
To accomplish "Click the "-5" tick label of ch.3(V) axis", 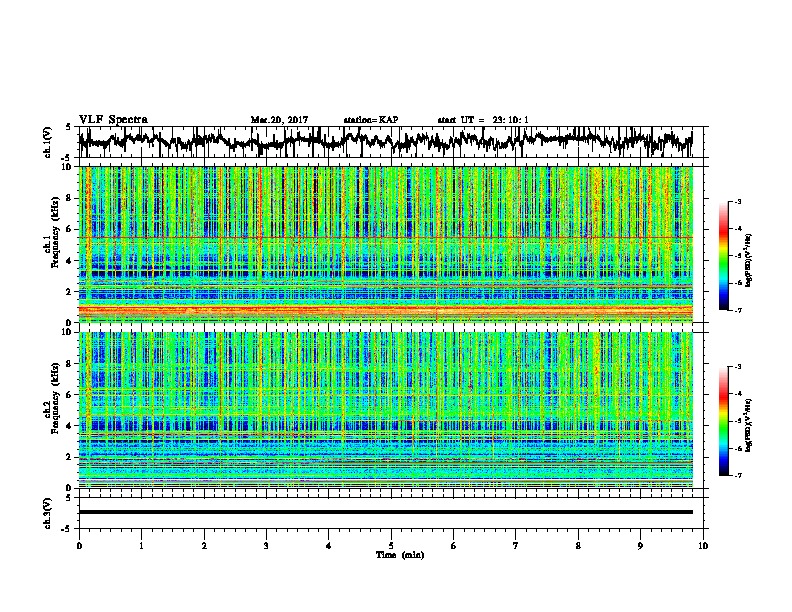I will pyautogui.click(x=68, y=529).
